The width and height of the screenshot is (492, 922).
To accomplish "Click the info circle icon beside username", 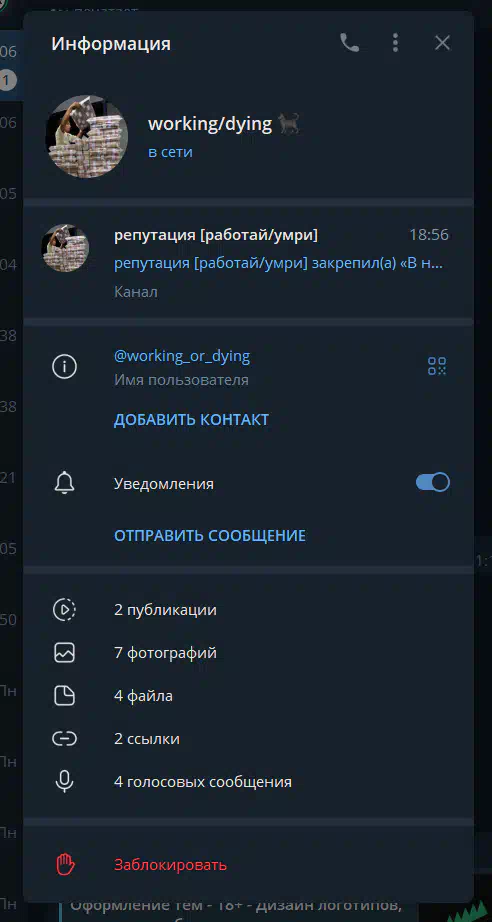I will [65, 367].
